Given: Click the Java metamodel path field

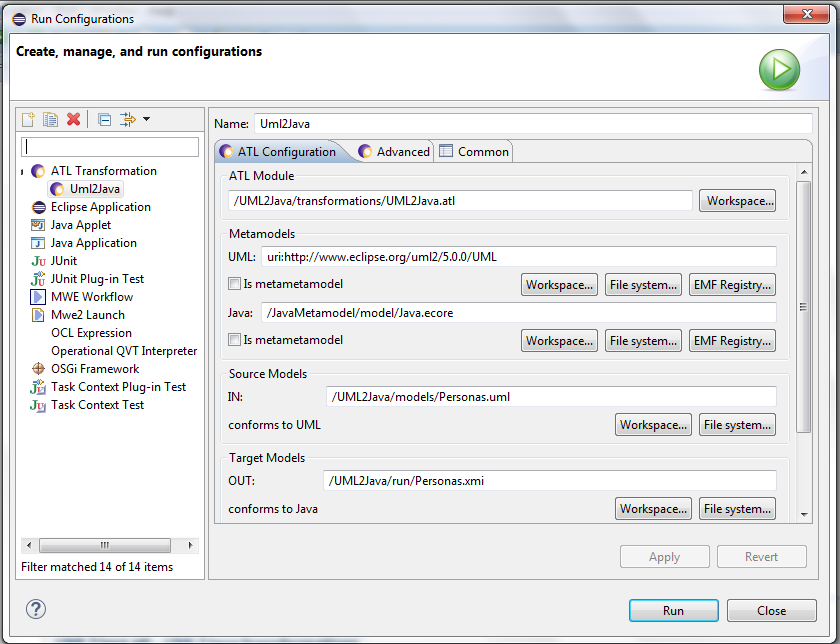Looking at the screenshot, I should (x=519, y=313).
